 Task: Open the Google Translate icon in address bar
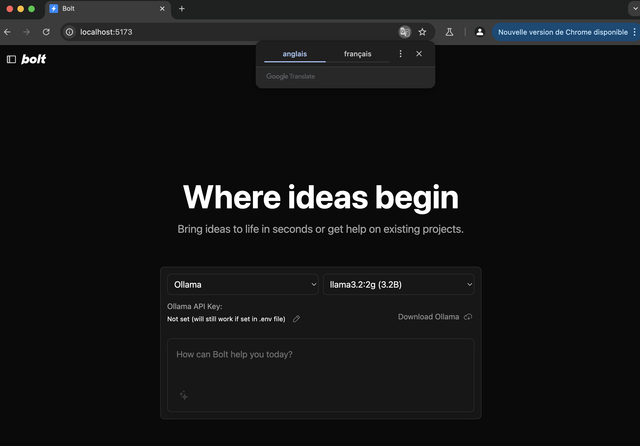coord(404,32)
